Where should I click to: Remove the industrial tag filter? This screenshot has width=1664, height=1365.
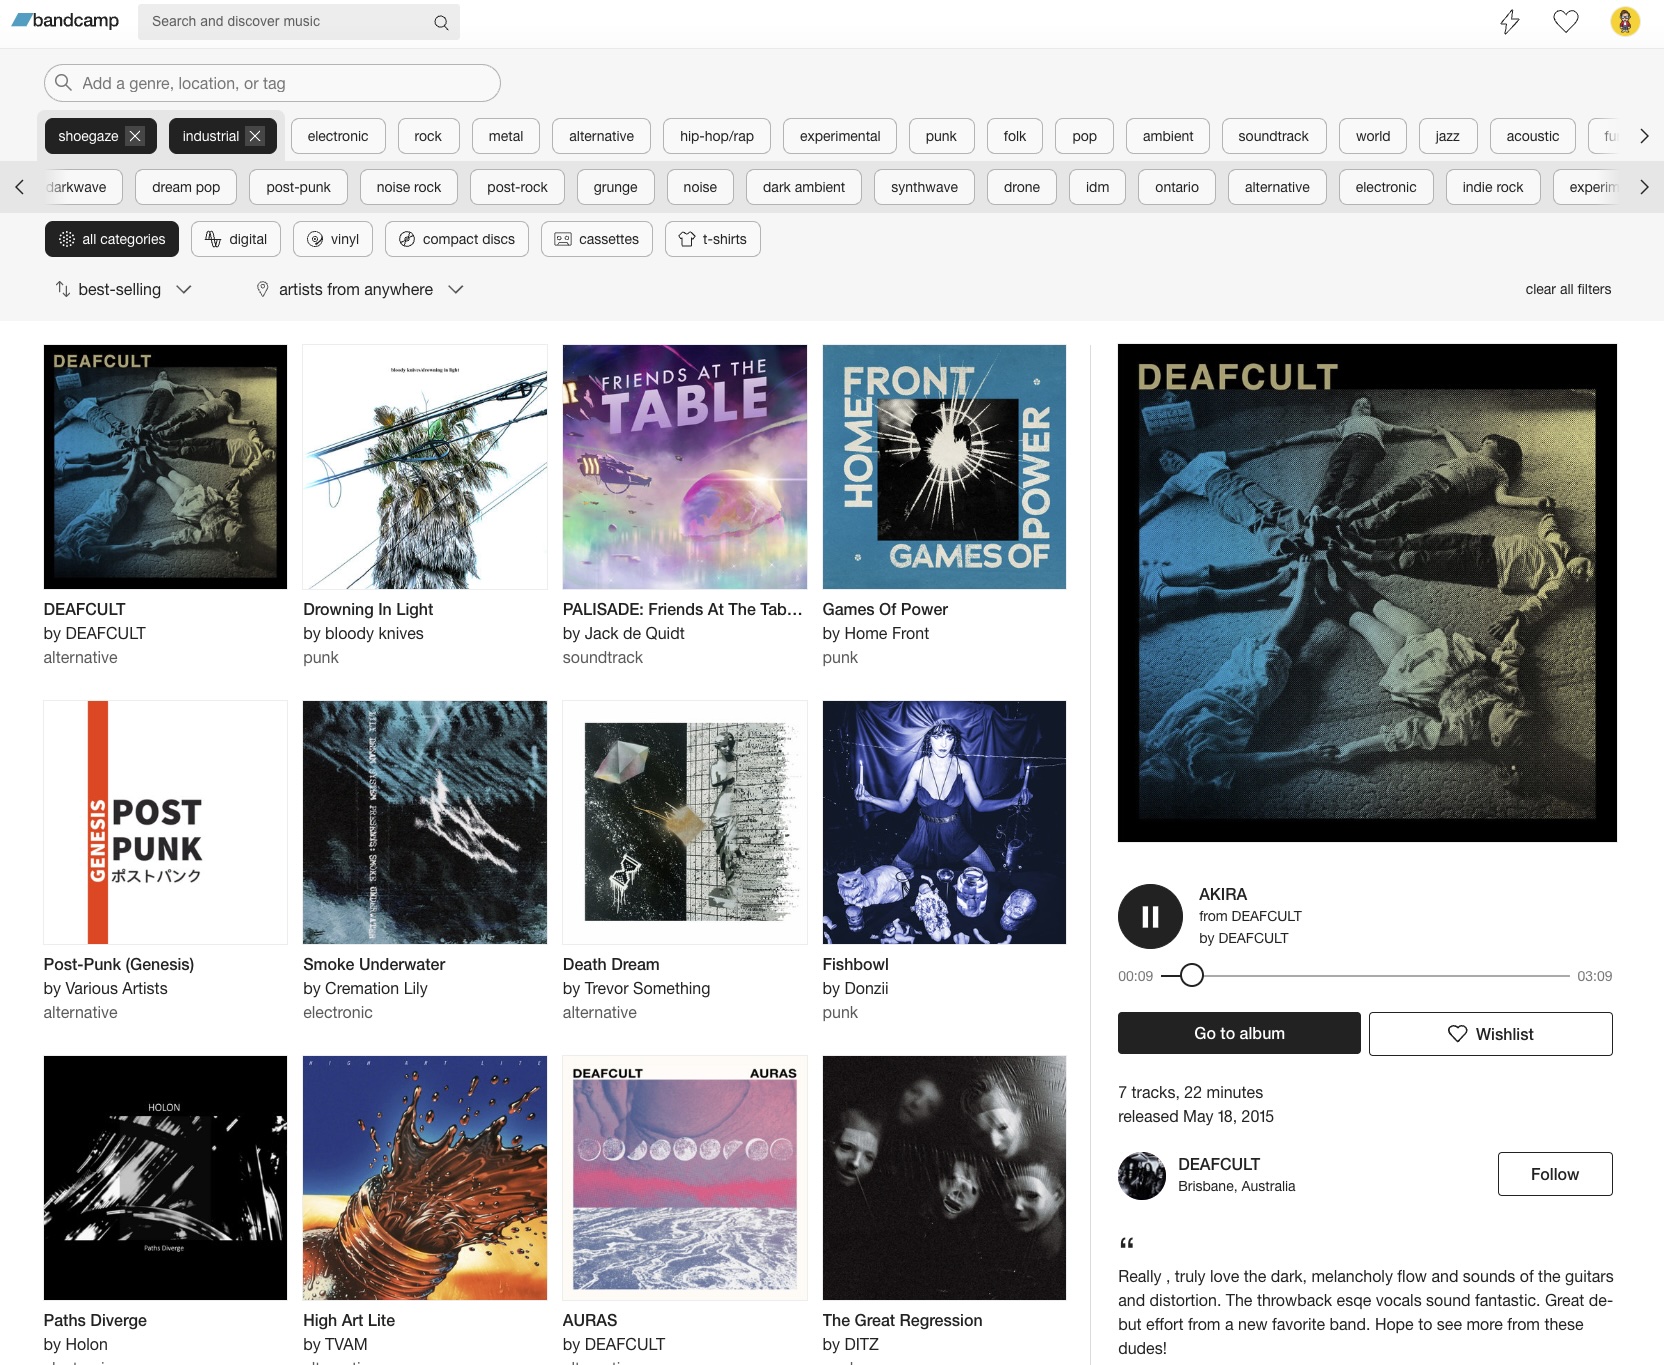[x=255, y=136]
